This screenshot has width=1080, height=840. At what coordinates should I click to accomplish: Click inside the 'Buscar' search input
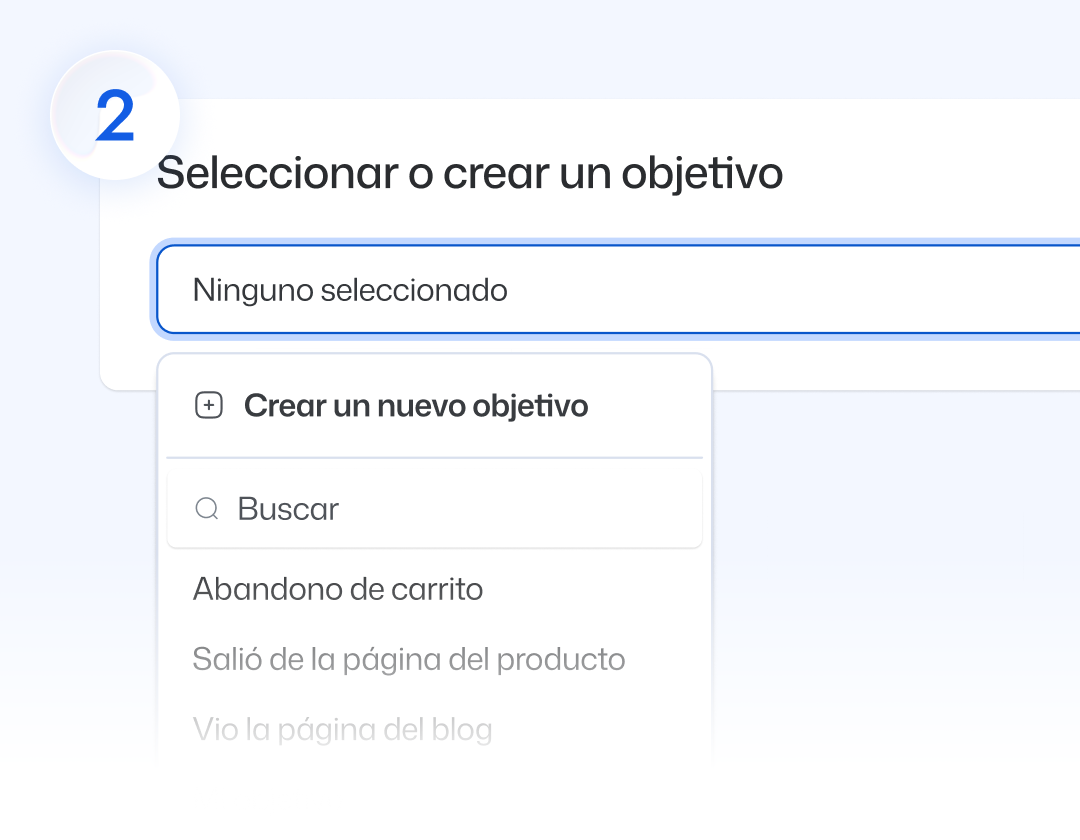point(400,509)
